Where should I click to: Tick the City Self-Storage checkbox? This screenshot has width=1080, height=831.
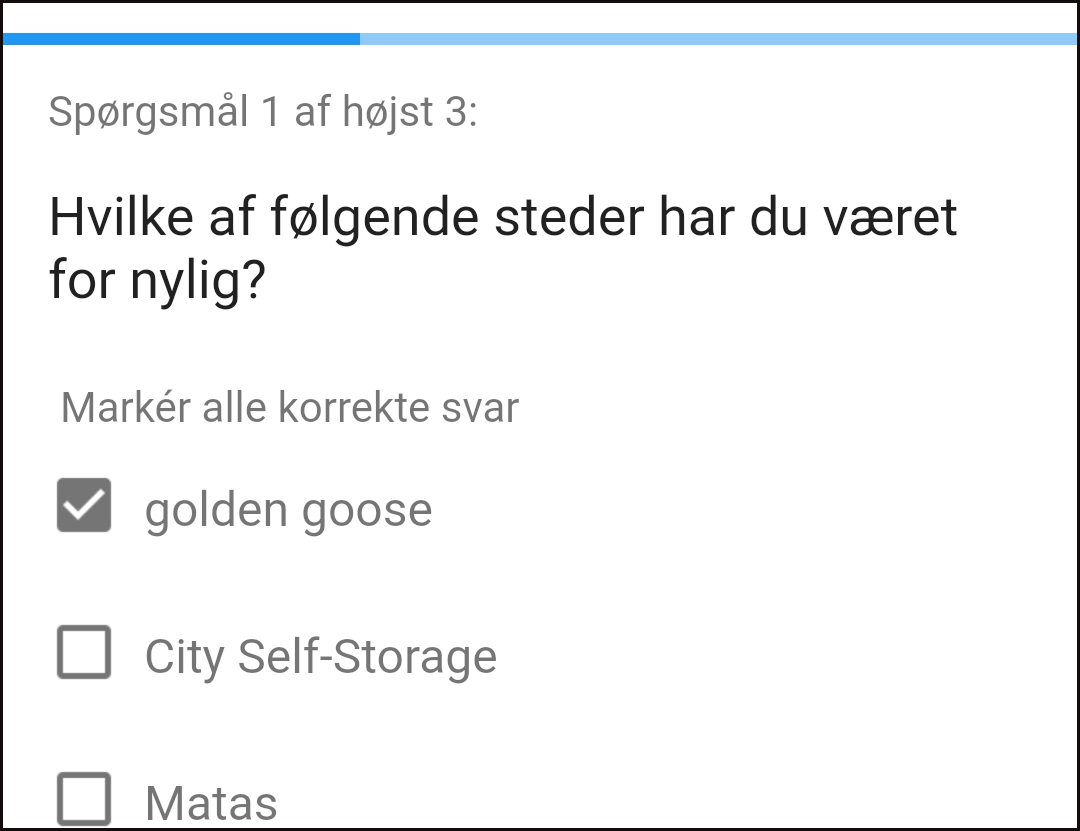tap(84, 652)
